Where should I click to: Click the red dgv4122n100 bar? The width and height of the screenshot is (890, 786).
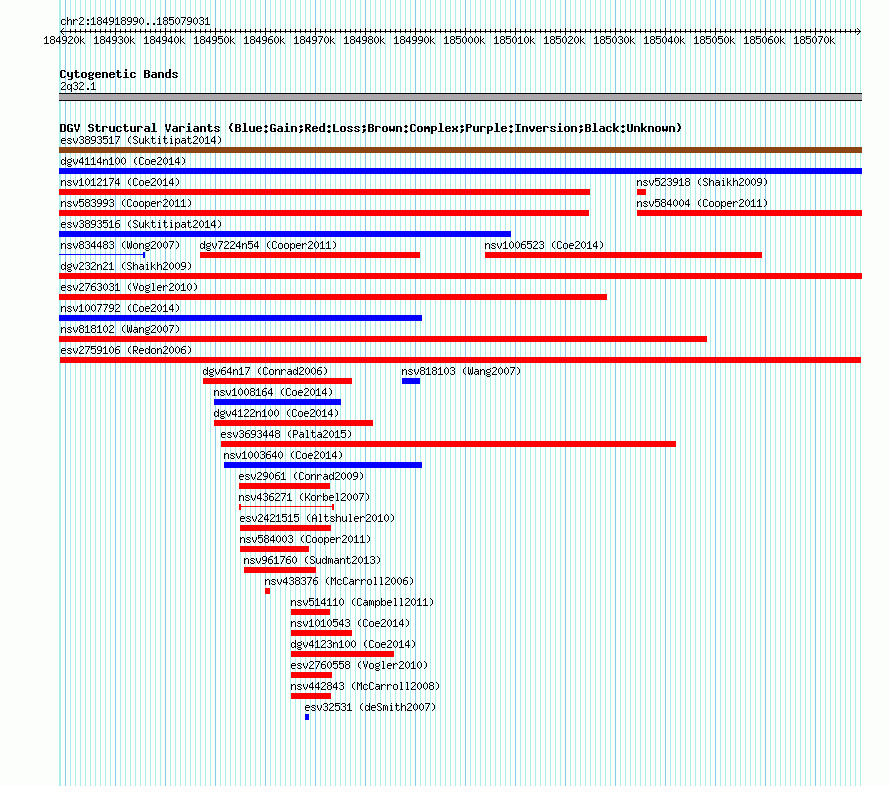tap(293, 423)
